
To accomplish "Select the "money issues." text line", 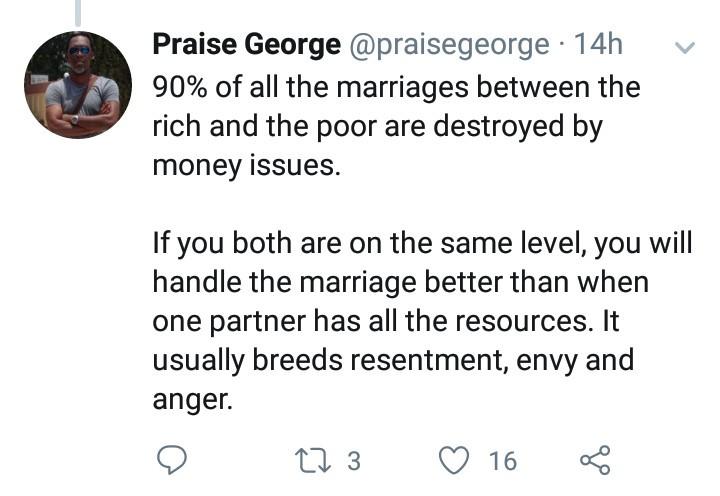I will (x=246, y=164).
